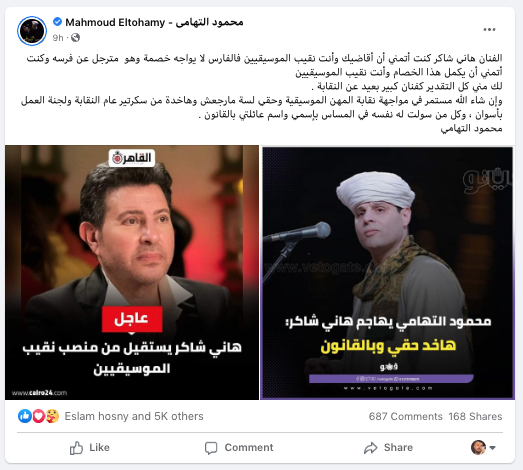Click the globe public-audience icon
523x470 pixels.
pos(76,38)
